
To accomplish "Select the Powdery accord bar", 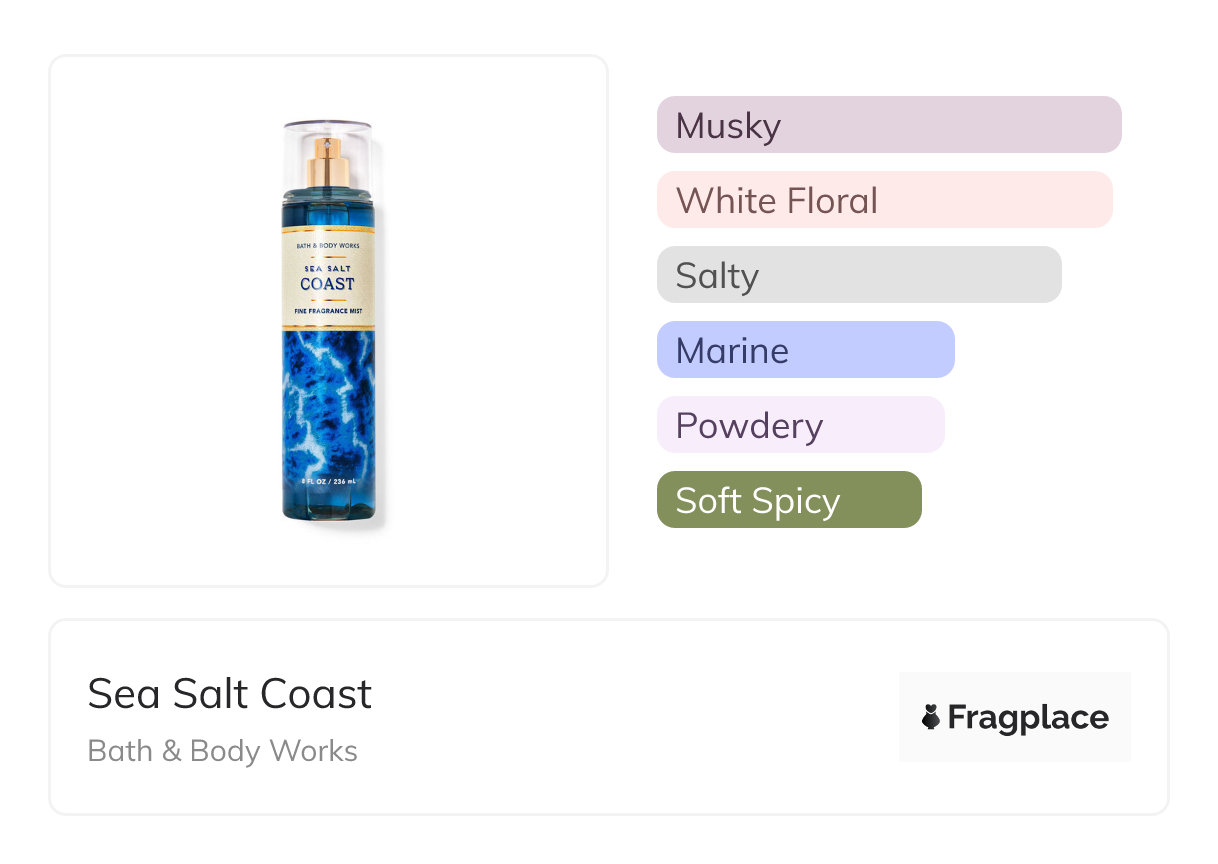I will [x=800, y=425].
